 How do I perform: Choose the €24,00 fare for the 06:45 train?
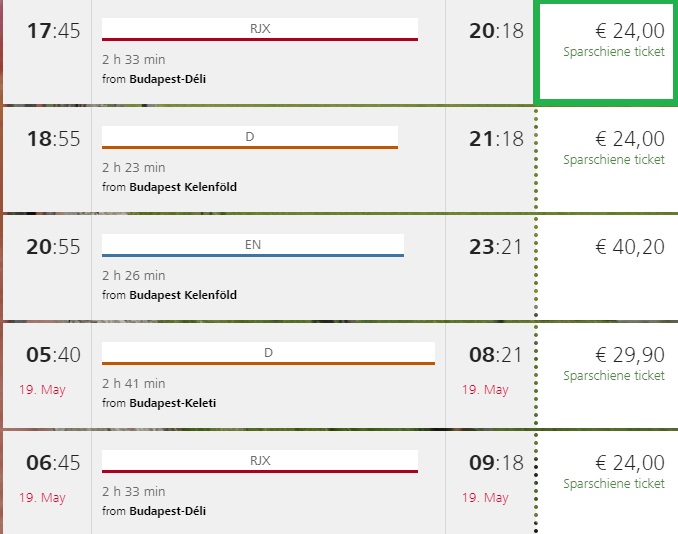tap(629, 463)
